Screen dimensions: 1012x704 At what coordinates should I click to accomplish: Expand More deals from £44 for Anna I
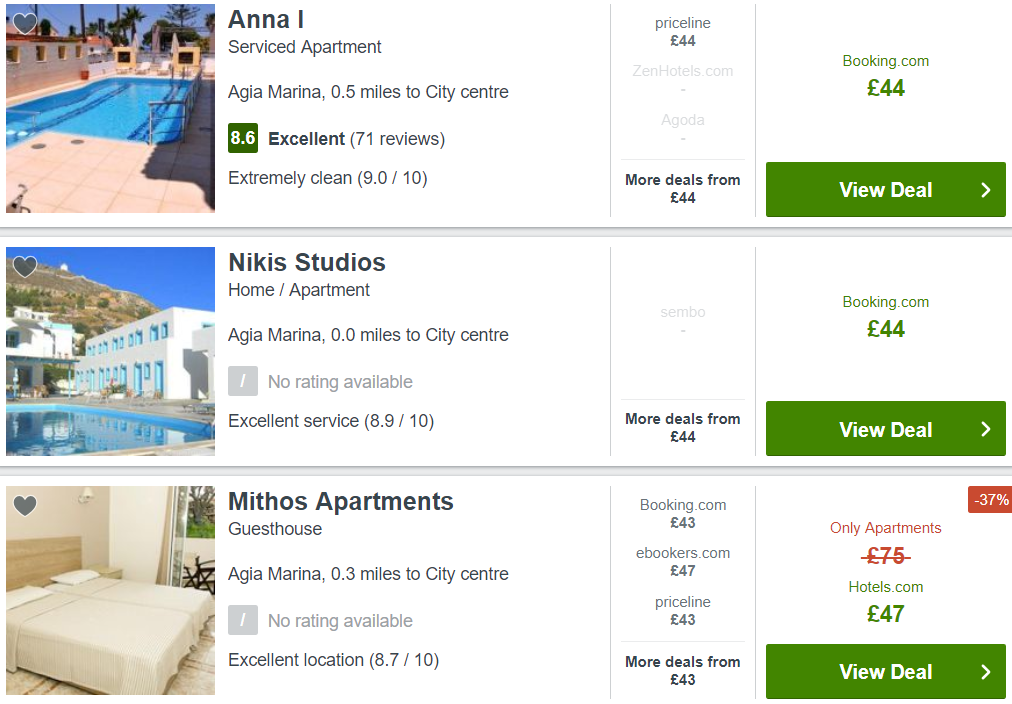(x=682, y=188)
